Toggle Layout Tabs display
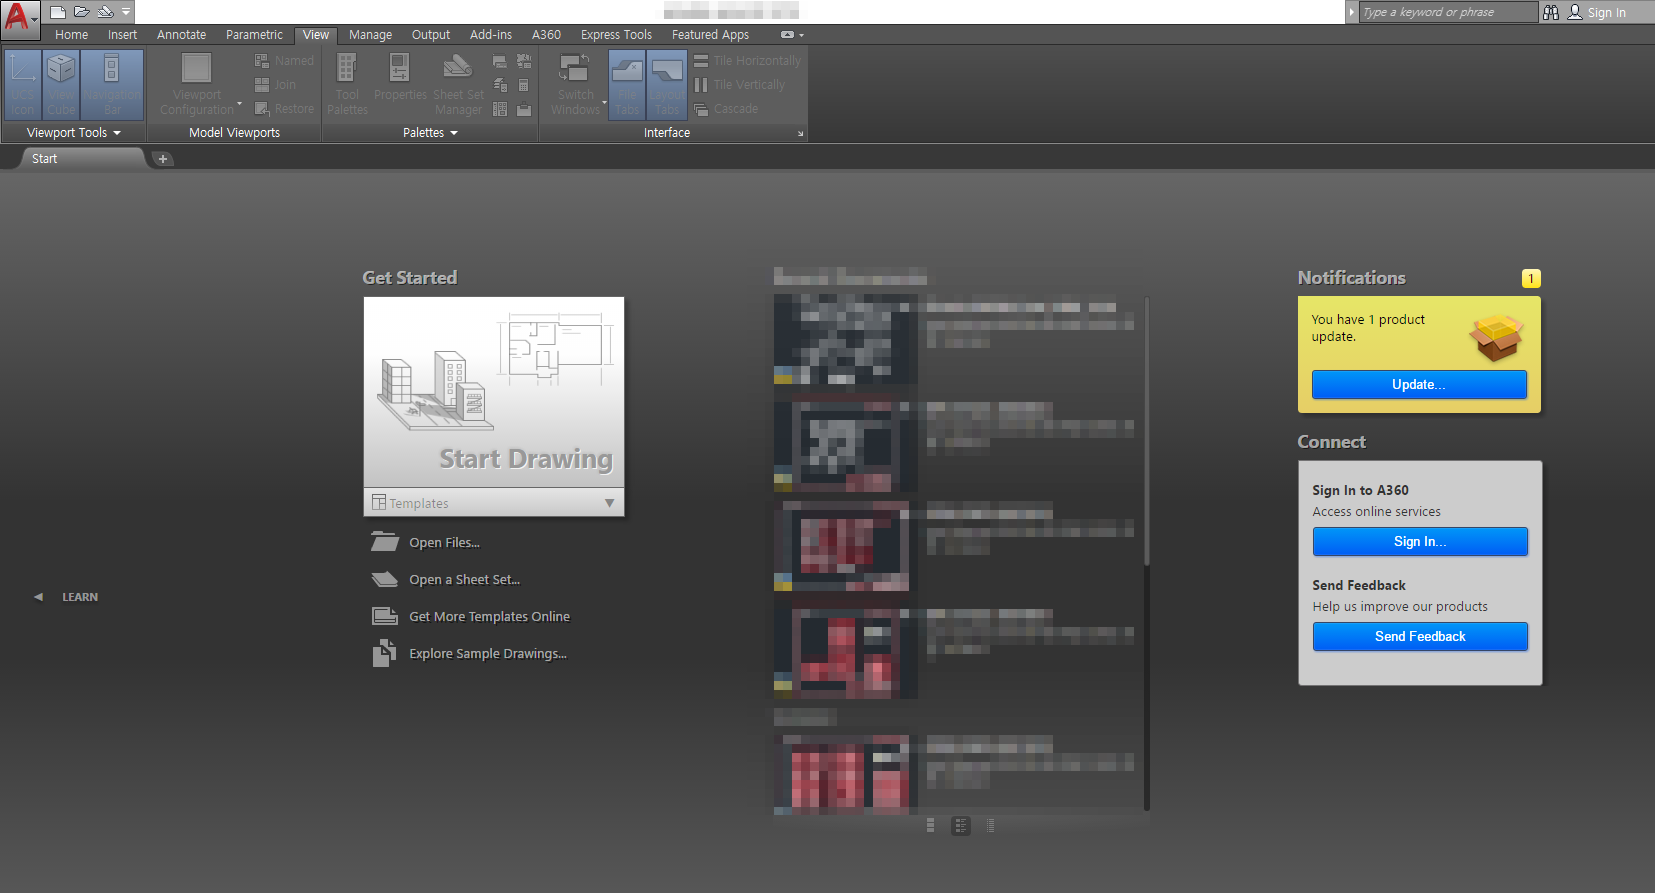This screenshot has width=1655, height=893. click(x=667, y=84)
